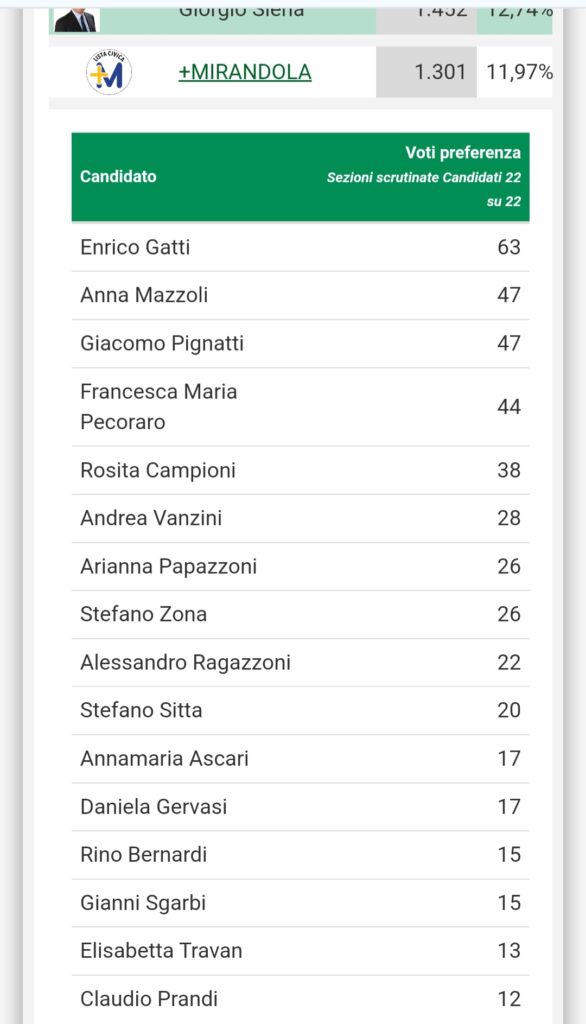Screen dimensions: 586x1024
Task: Select the Enrico Gatti row
Action: tap(301, 248)
